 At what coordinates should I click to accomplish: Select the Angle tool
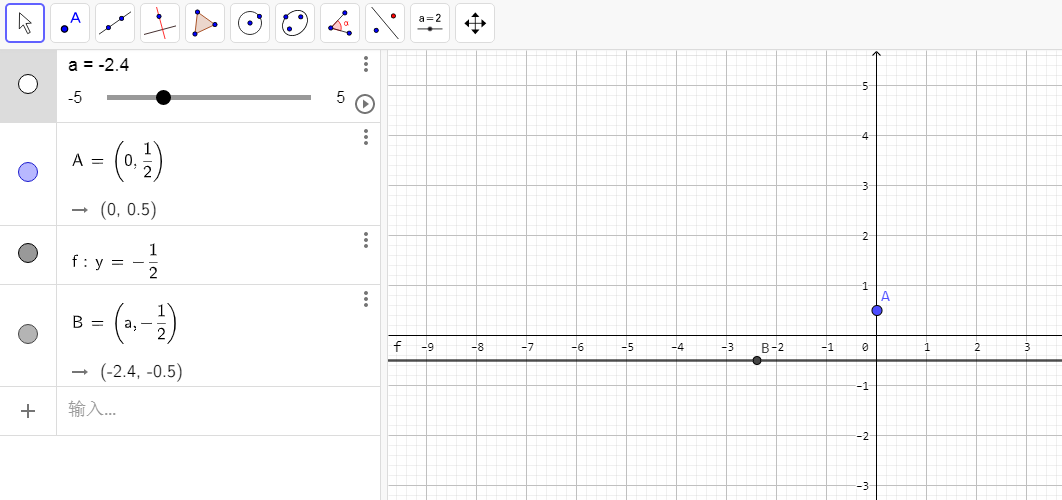(340, 22)
